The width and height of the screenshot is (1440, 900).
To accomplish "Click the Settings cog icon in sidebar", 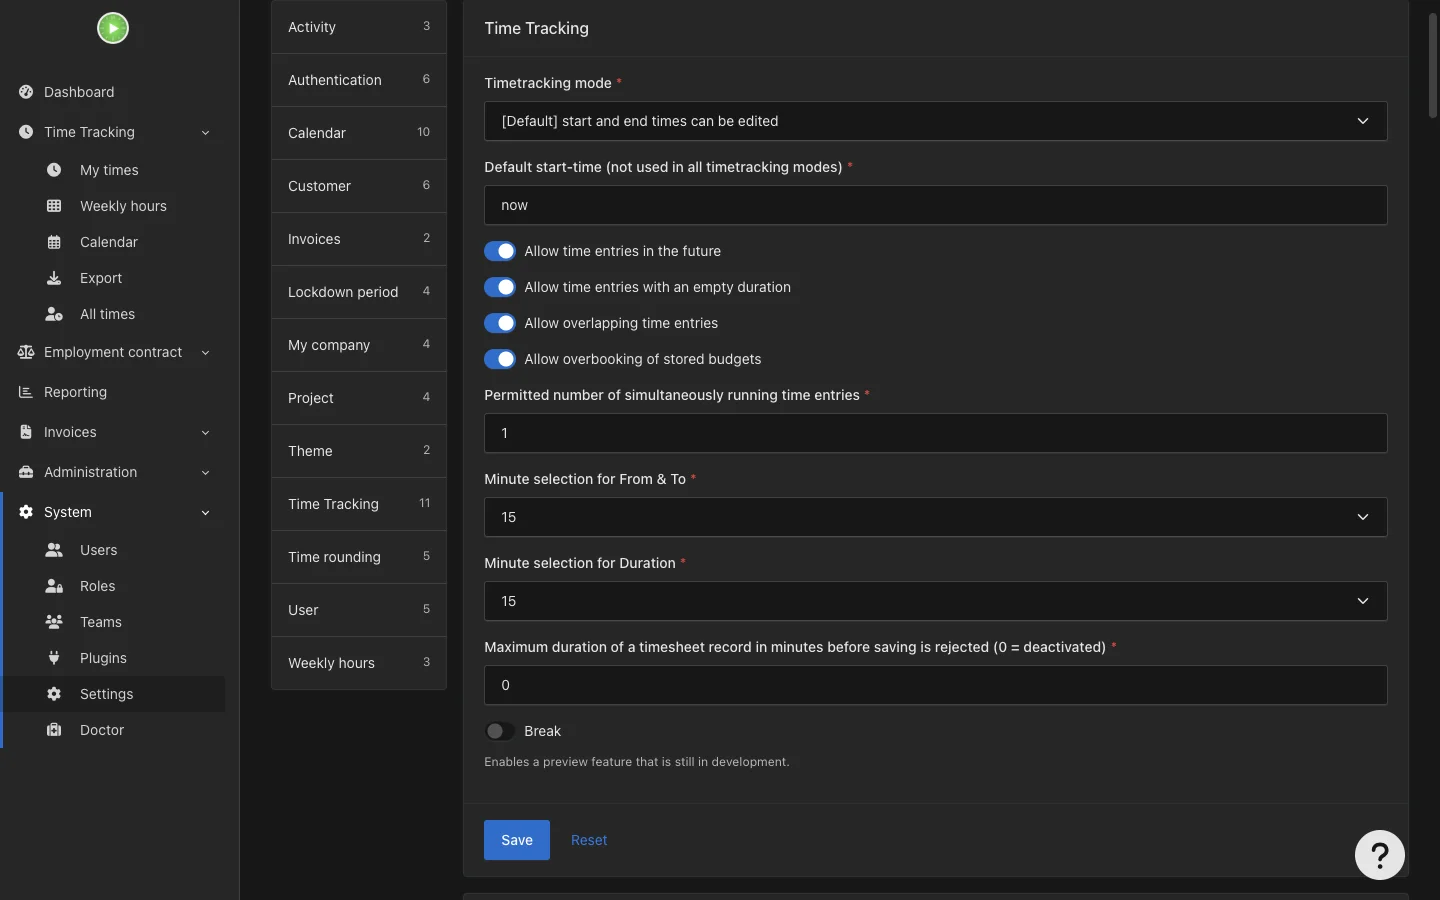I will click(x=54, y=694).
